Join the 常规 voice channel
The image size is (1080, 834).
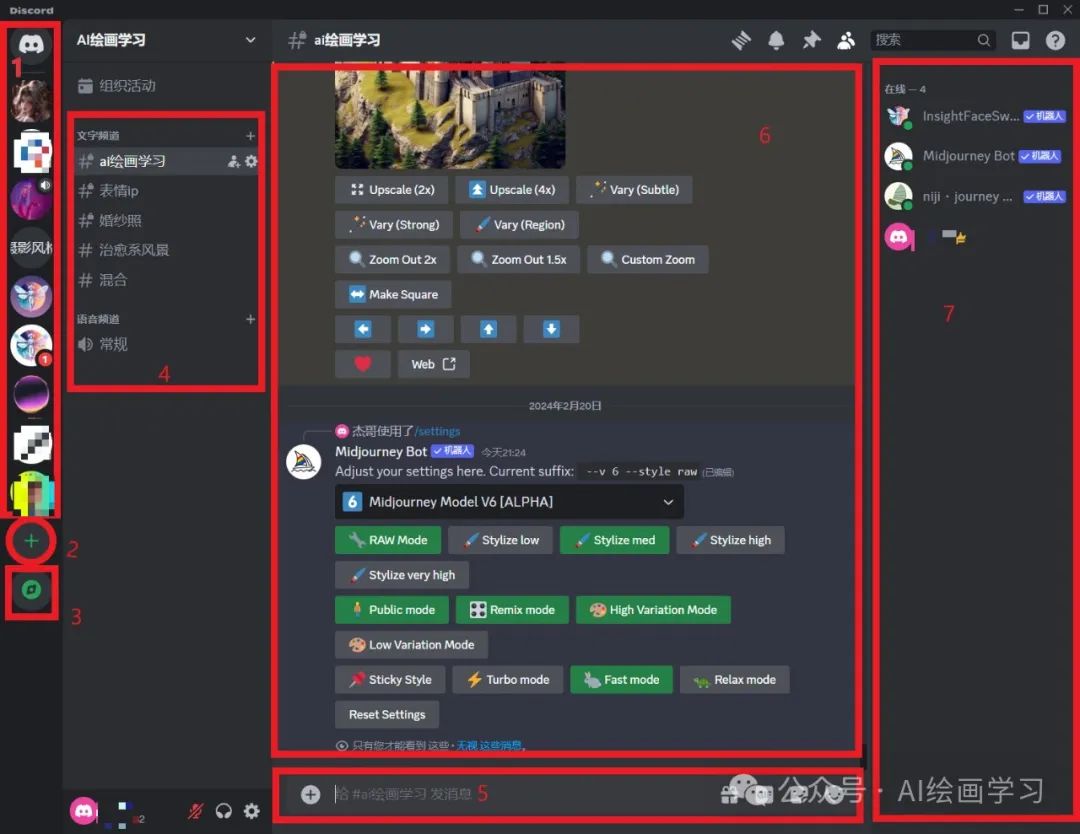[x=167, y=344]
